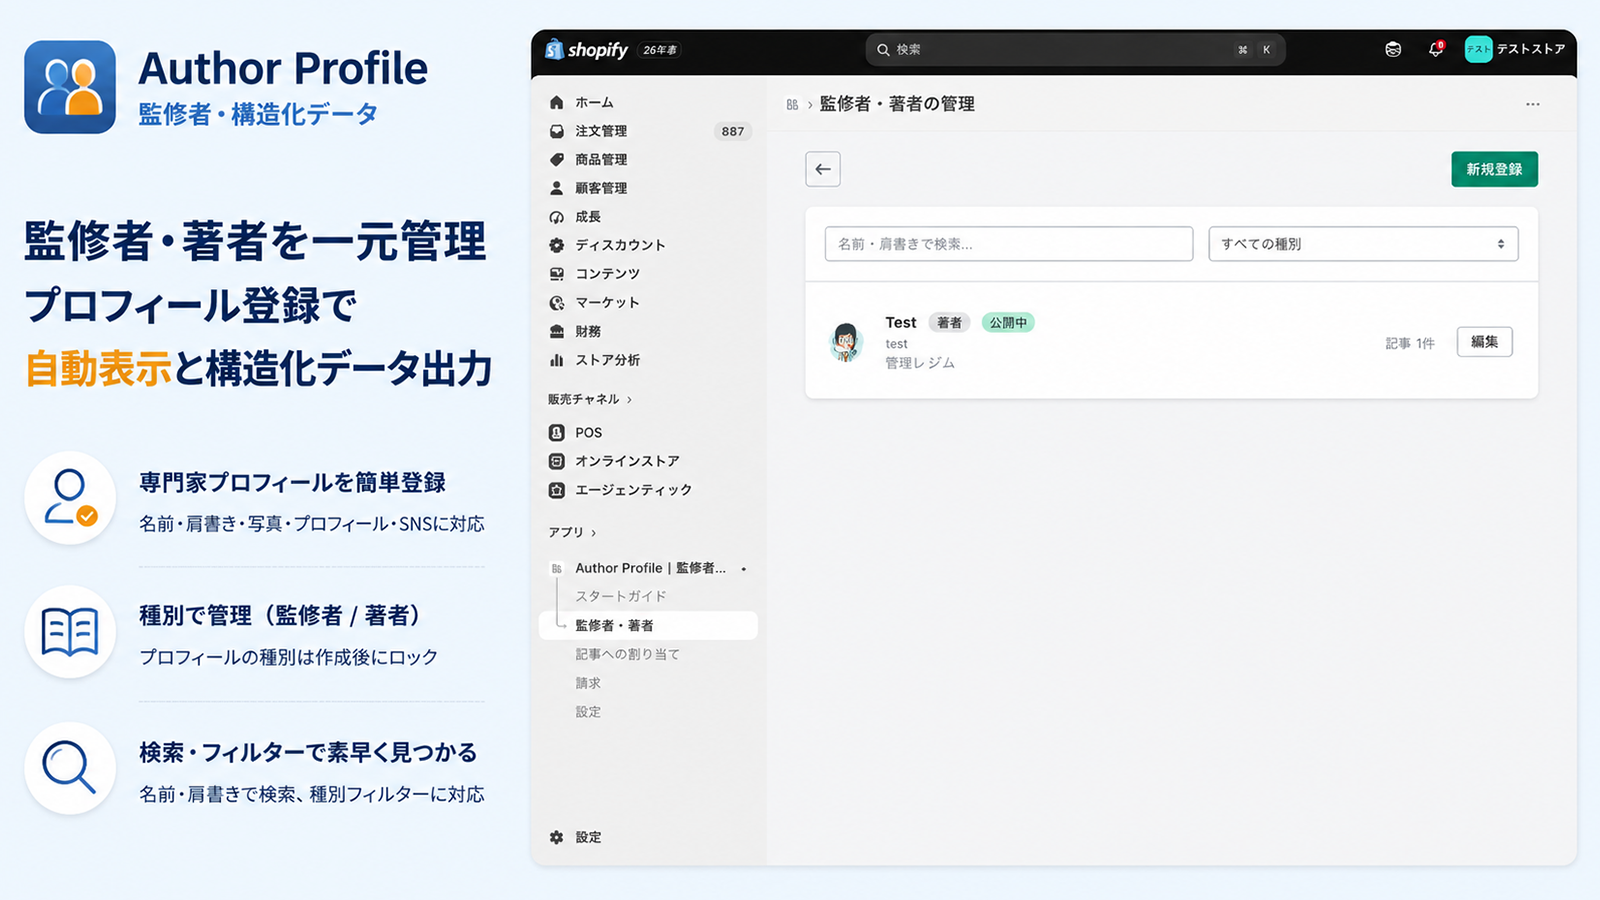Image resolution: width=1600 pixels, height=900 pixels.
Task: Click the Shopify logo
Action: (x=586, y=49)
